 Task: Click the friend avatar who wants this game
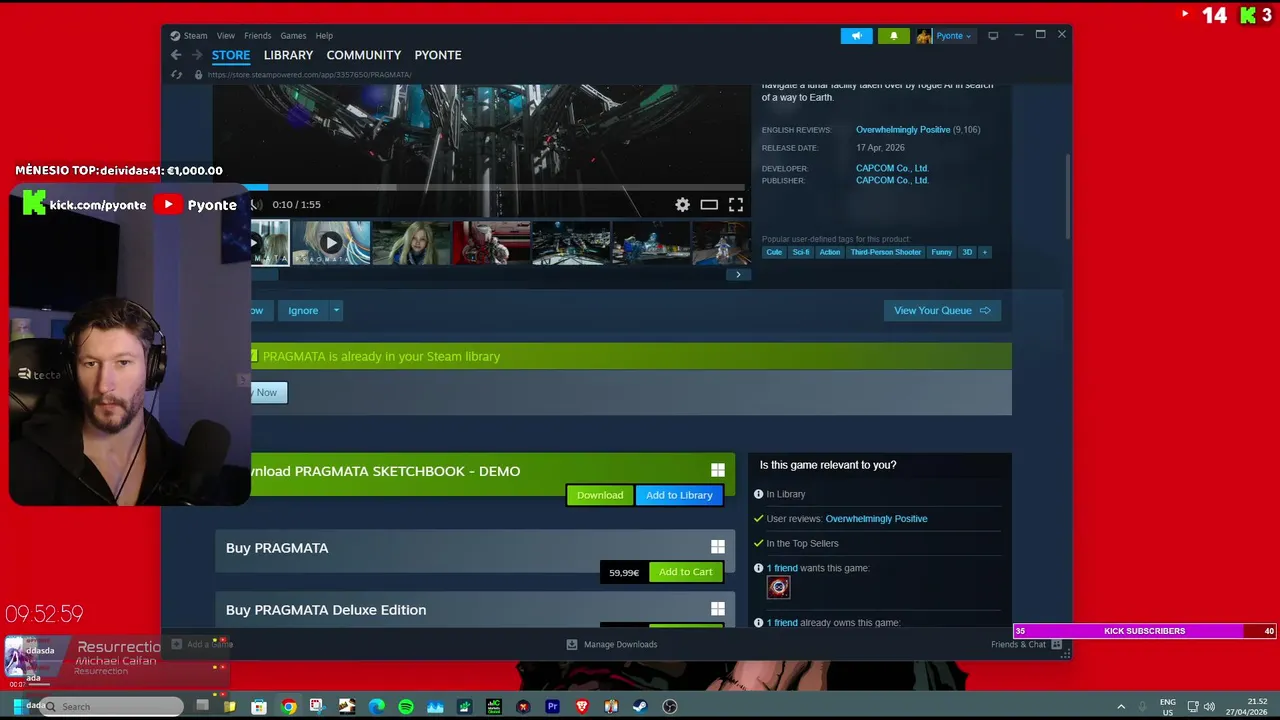click(x=778, y=588)
